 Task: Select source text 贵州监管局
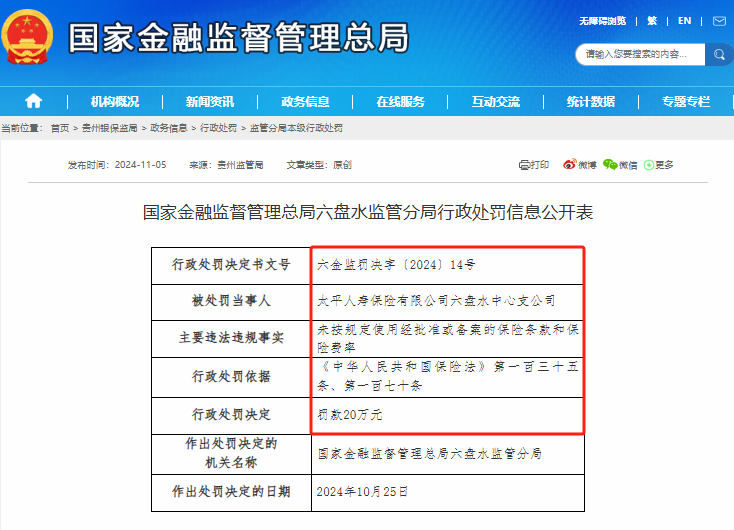click(x=240, y=165)
